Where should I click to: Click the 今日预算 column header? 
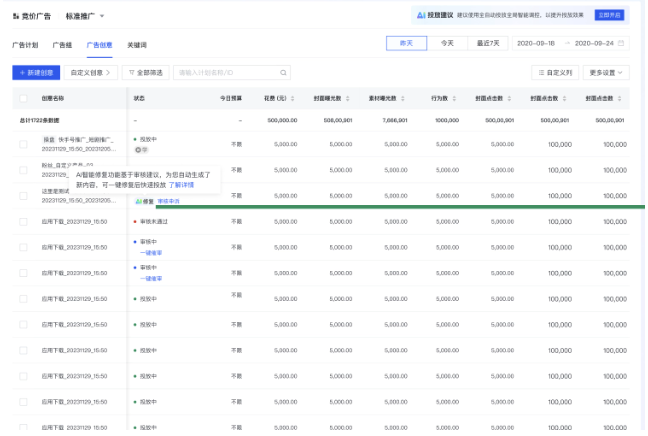point(231,98)
